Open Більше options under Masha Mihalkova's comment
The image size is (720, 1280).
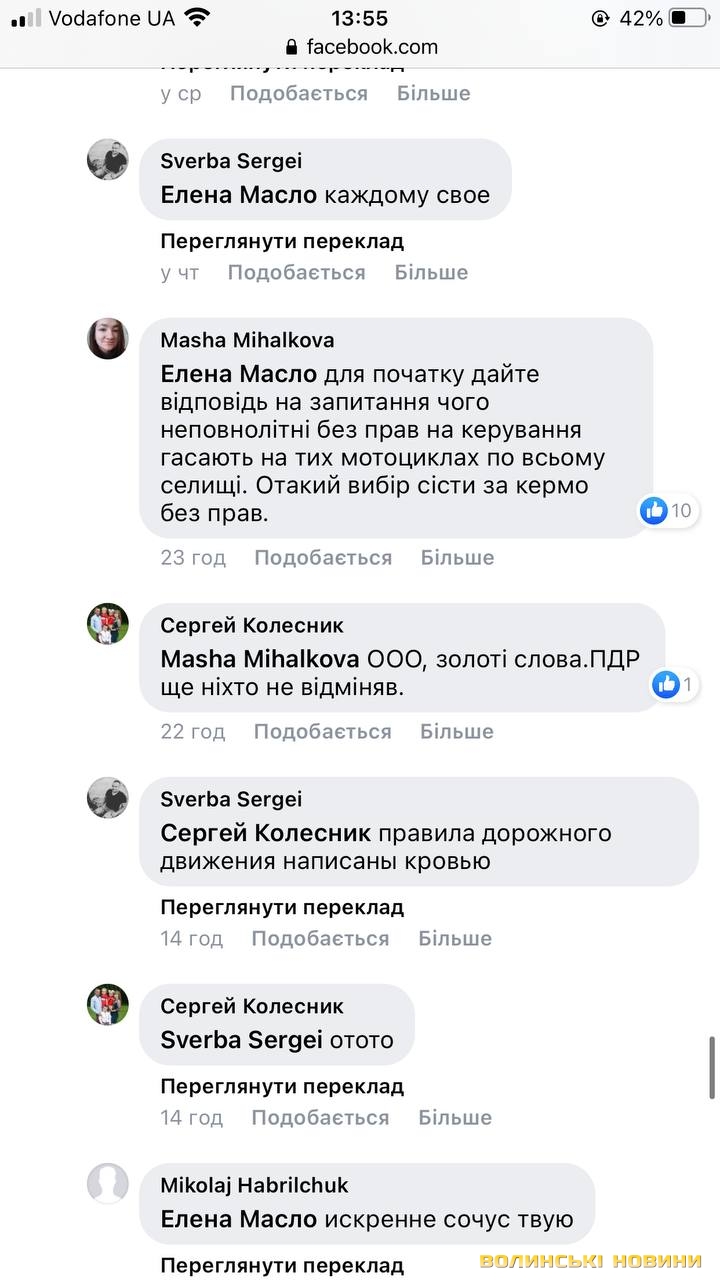coord(457,557)
